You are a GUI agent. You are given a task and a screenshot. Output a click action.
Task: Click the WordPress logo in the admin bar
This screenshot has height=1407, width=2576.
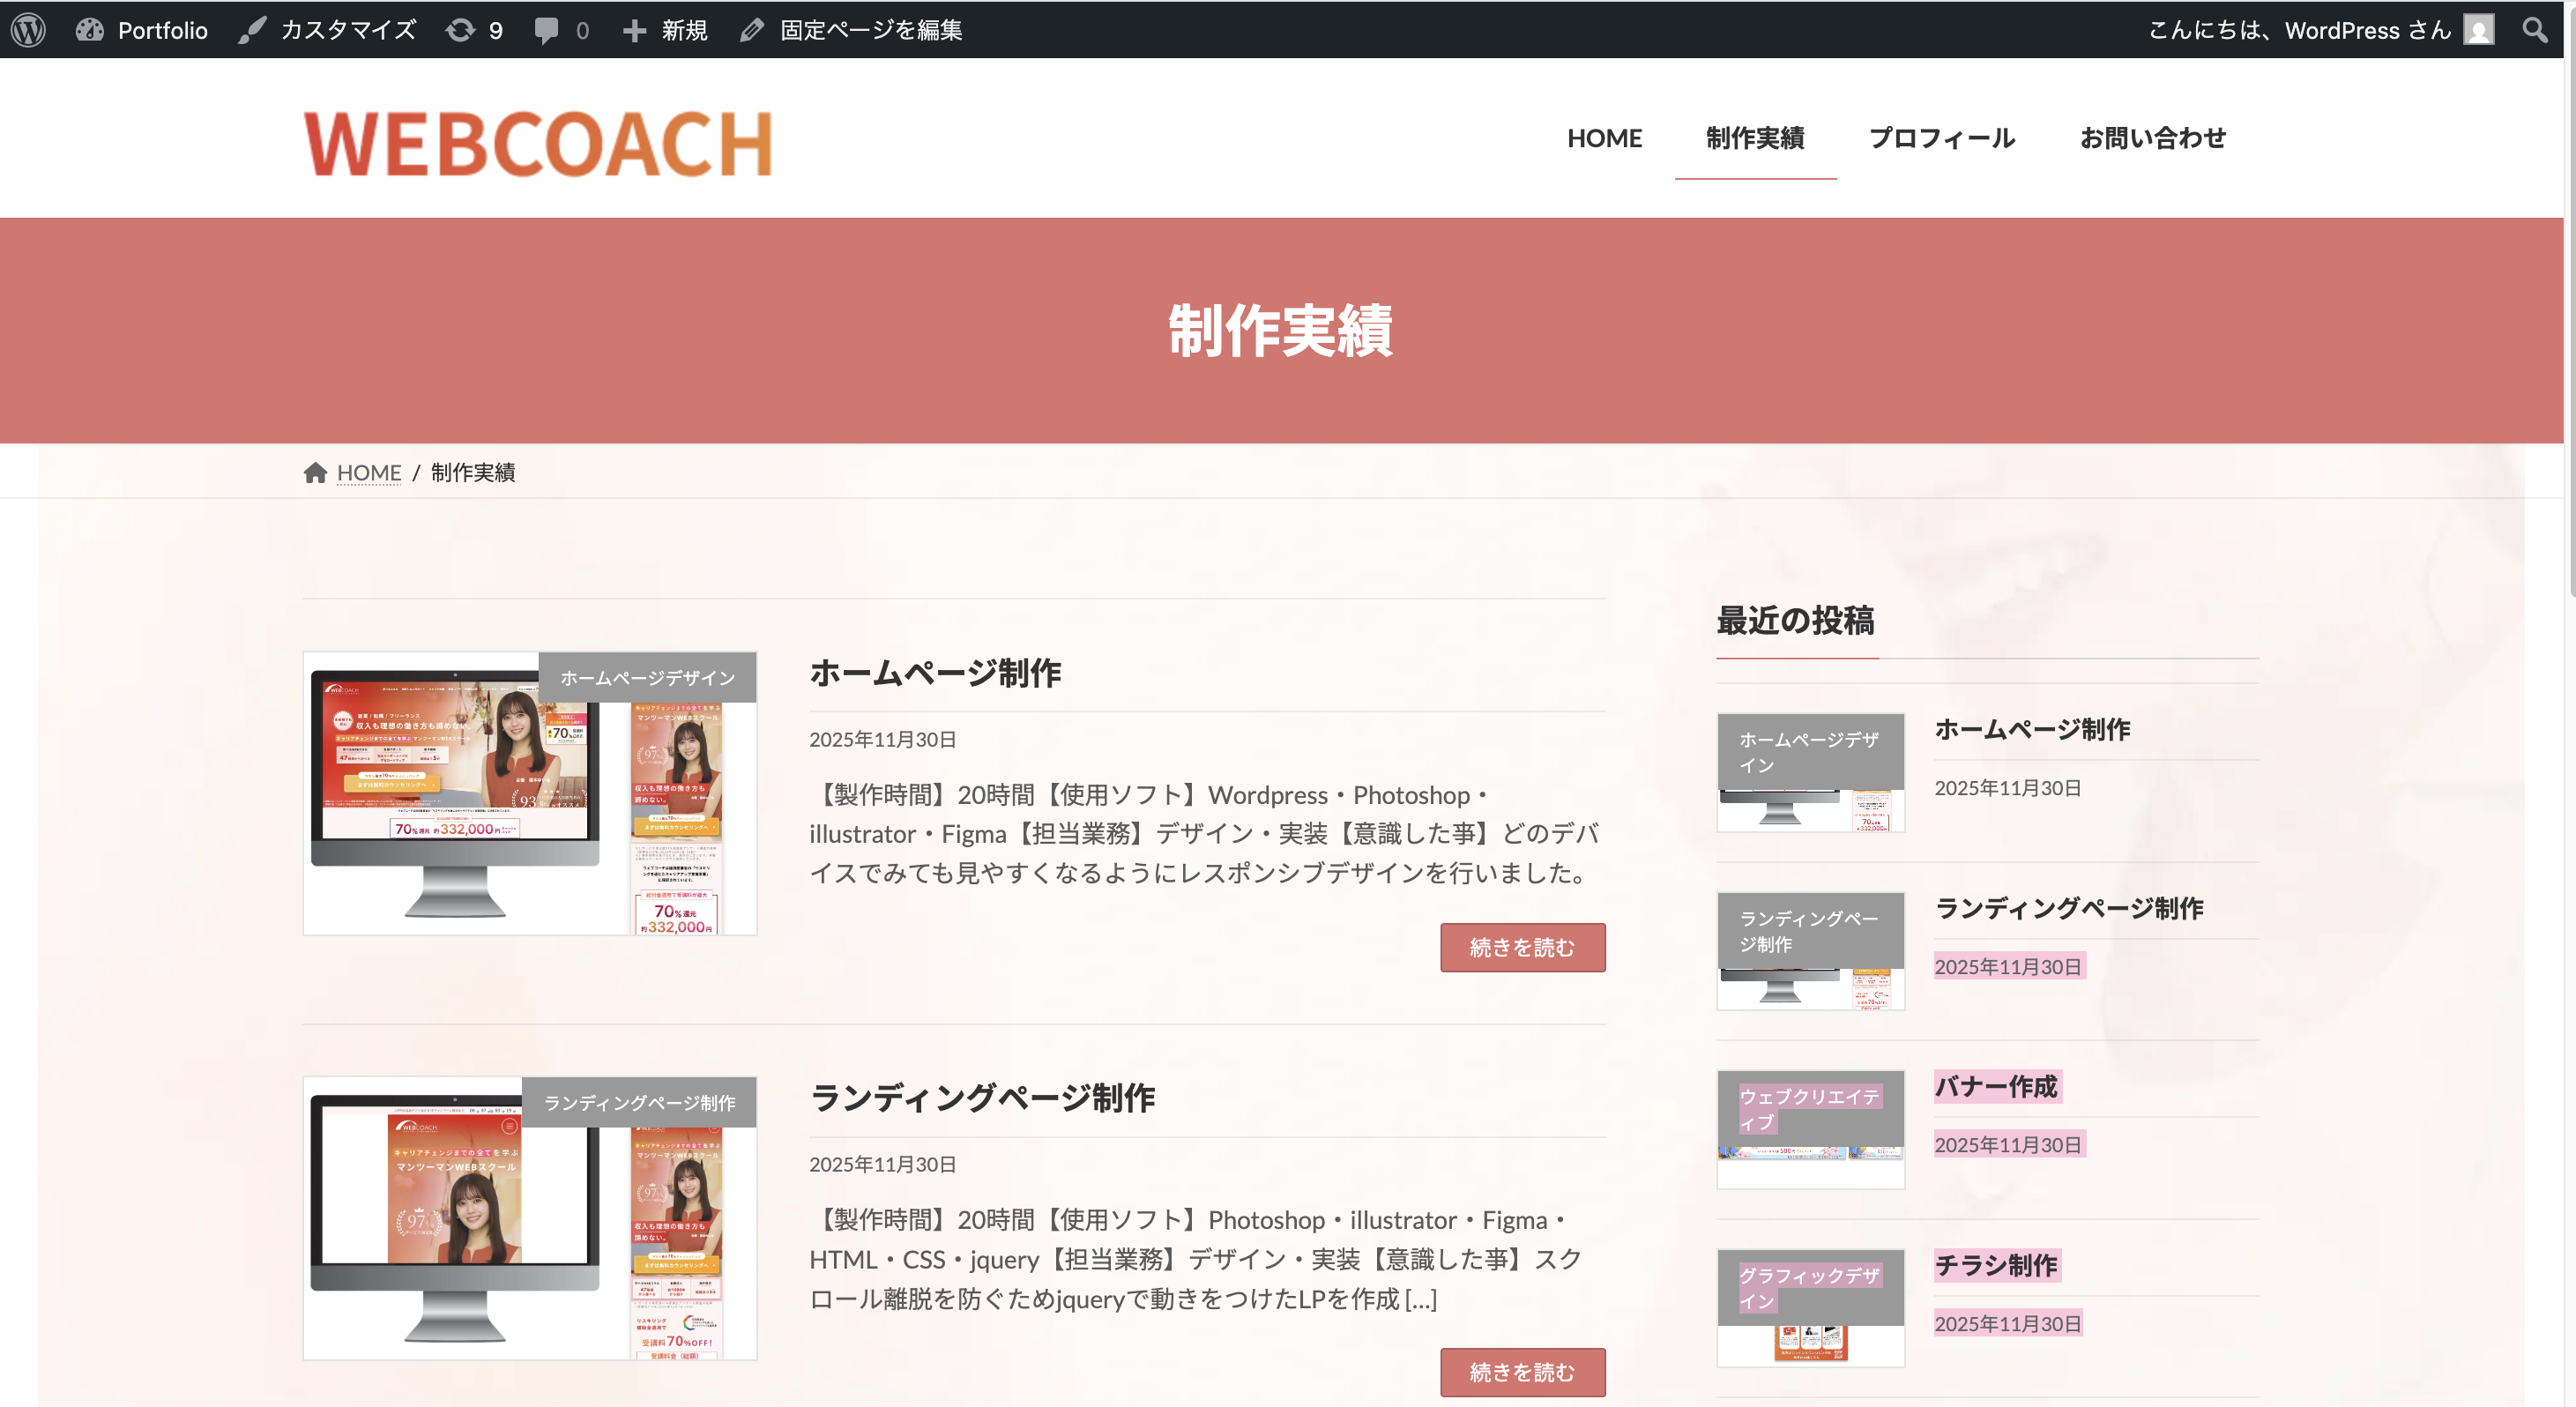28,29
